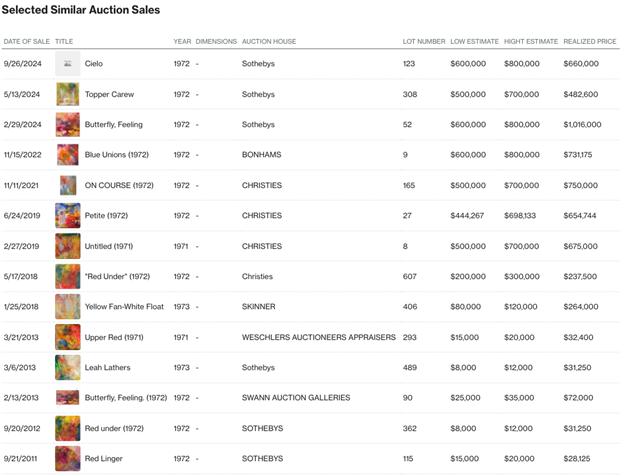Image resolution: width=624 pixels, height=476 pixels.
Task: Click the Title column header
Action: 64,42
